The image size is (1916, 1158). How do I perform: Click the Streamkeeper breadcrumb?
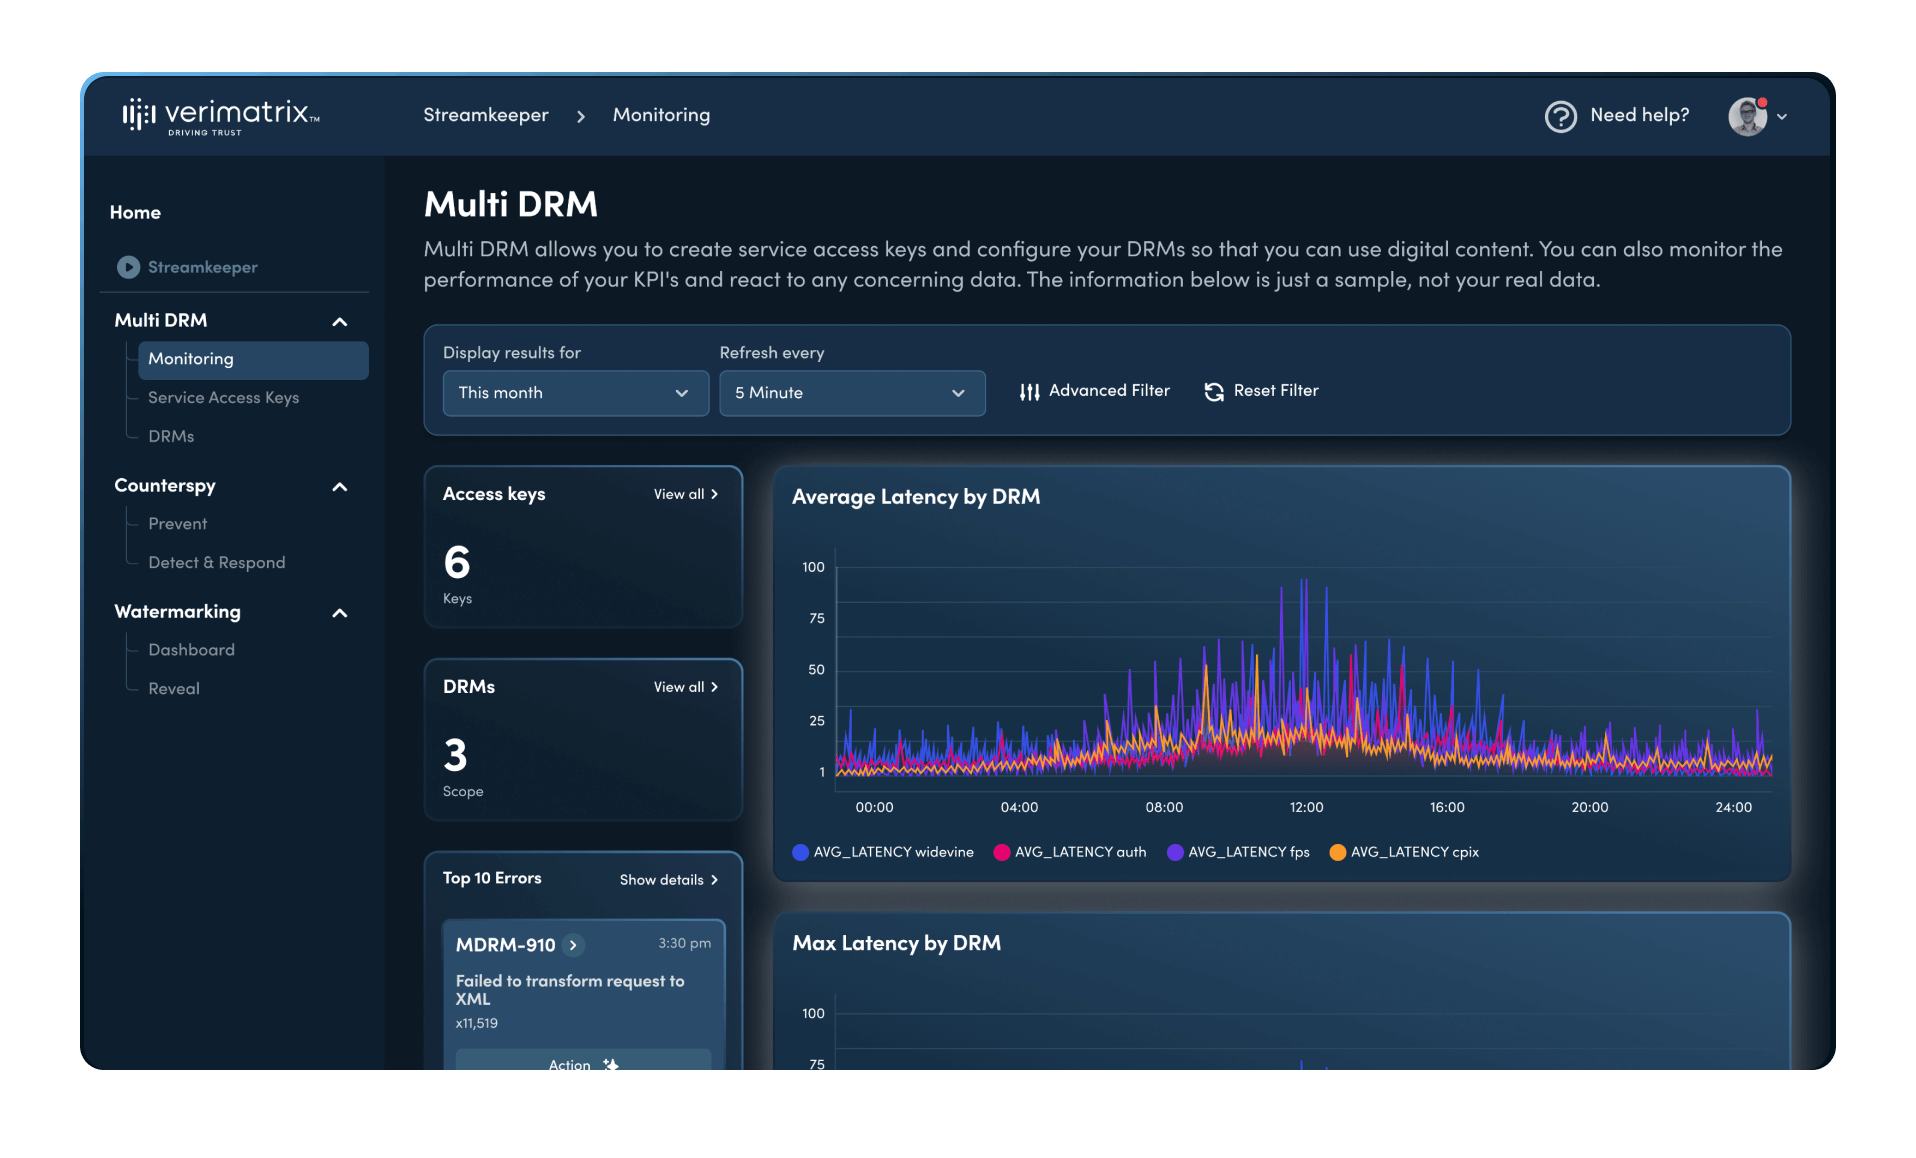coord(486,115)
